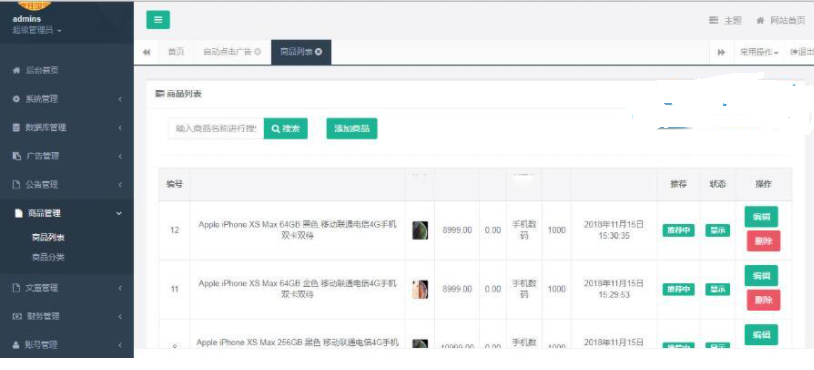Click price 8999.00 in row 12

pyautogui.click(x=457, y=230)
